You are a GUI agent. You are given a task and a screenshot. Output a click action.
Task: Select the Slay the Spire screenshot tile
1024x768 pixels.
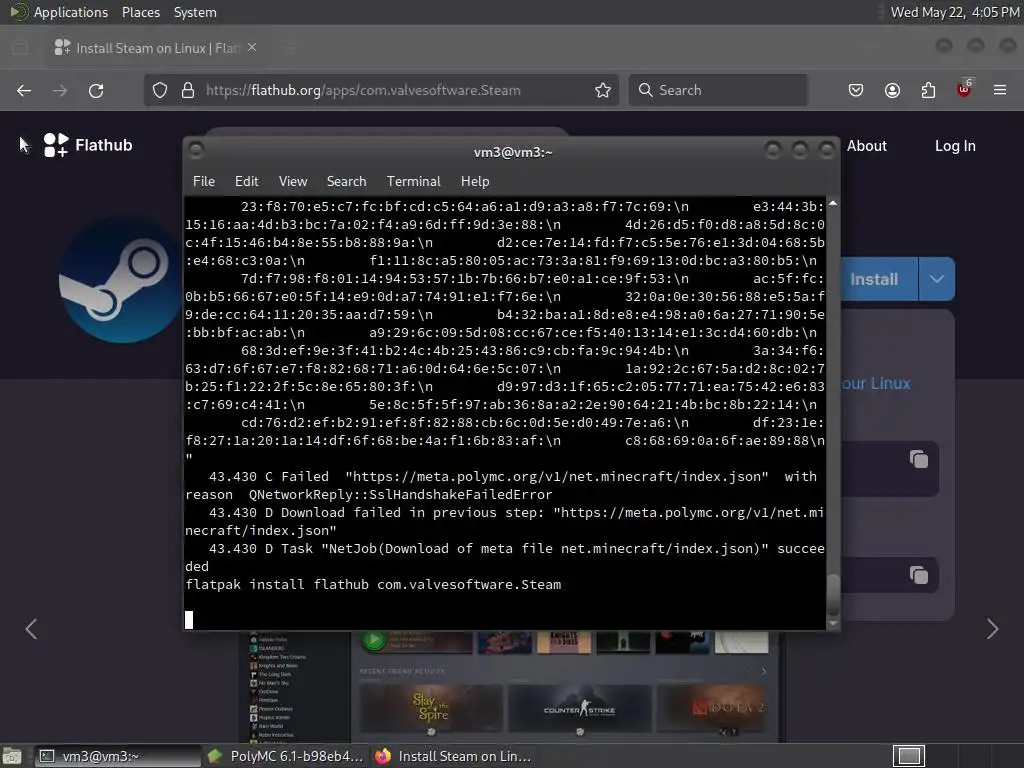(431, 709)
